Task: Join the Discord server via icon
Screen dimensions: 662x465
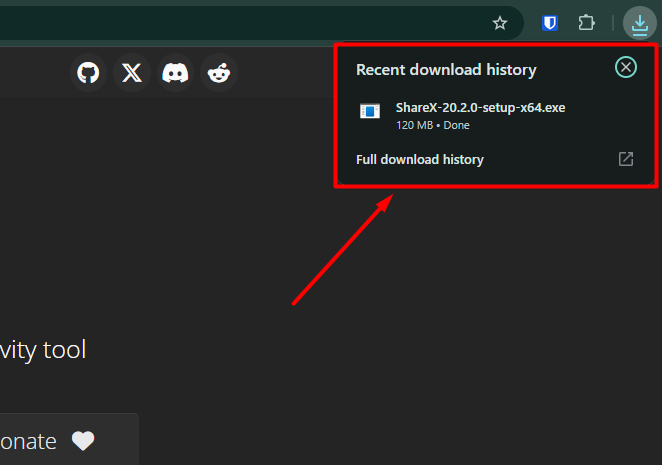Action: point(175,73)
